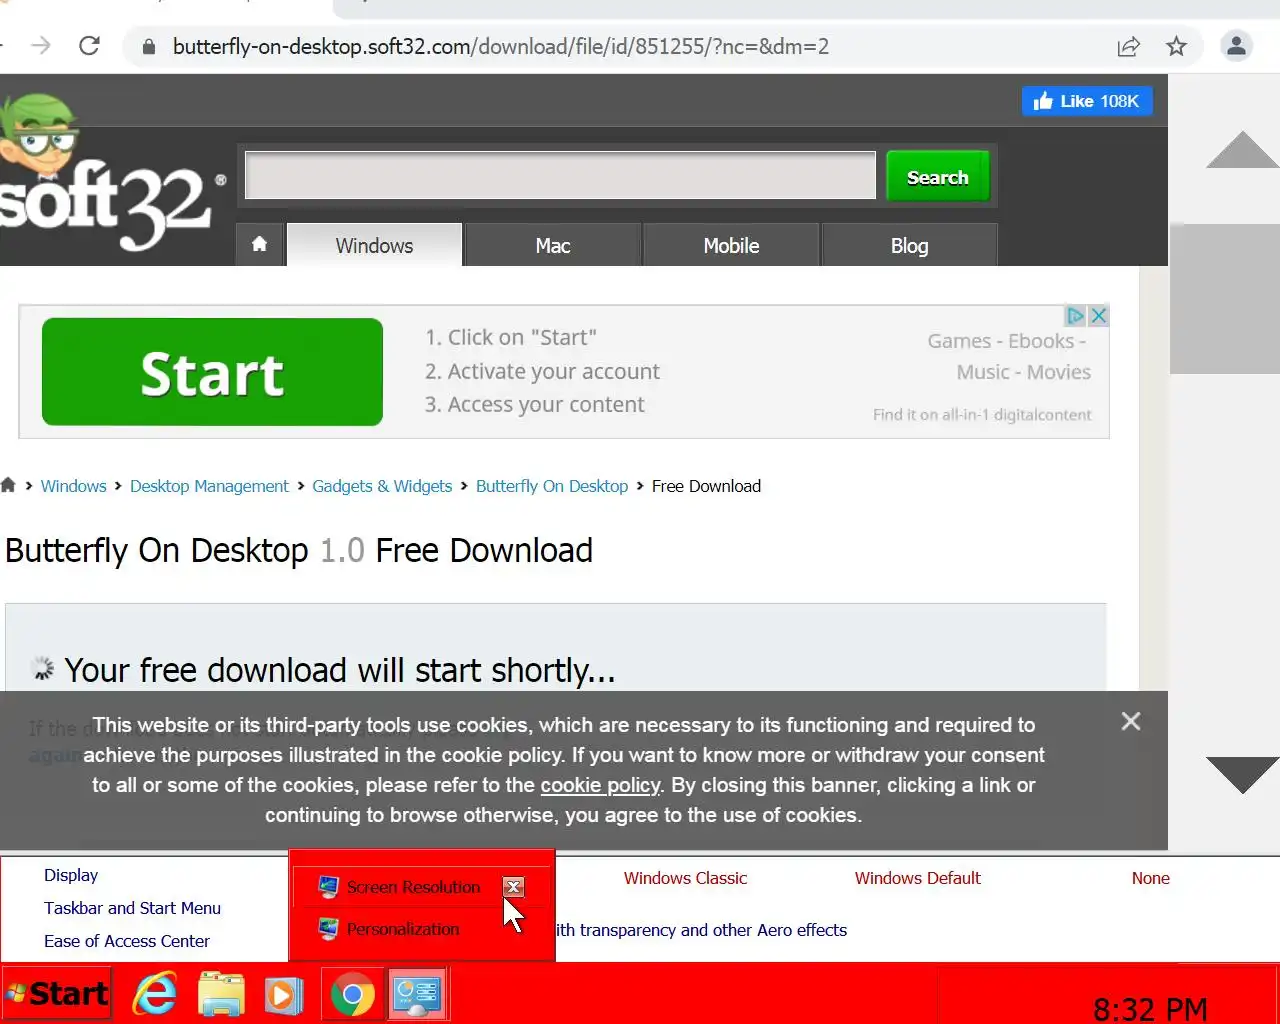1280x1024 pixels.
Task: Click the Soft32 home icon tab
Action: pyautogui.click(x=260, y=245)
